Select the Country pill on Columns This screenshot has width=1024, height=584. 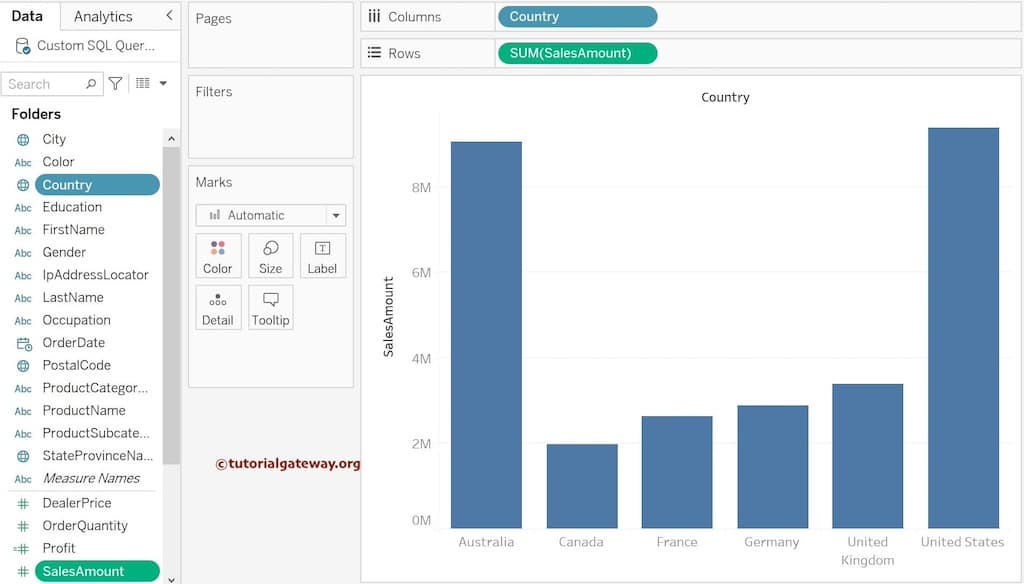(577, 16)
